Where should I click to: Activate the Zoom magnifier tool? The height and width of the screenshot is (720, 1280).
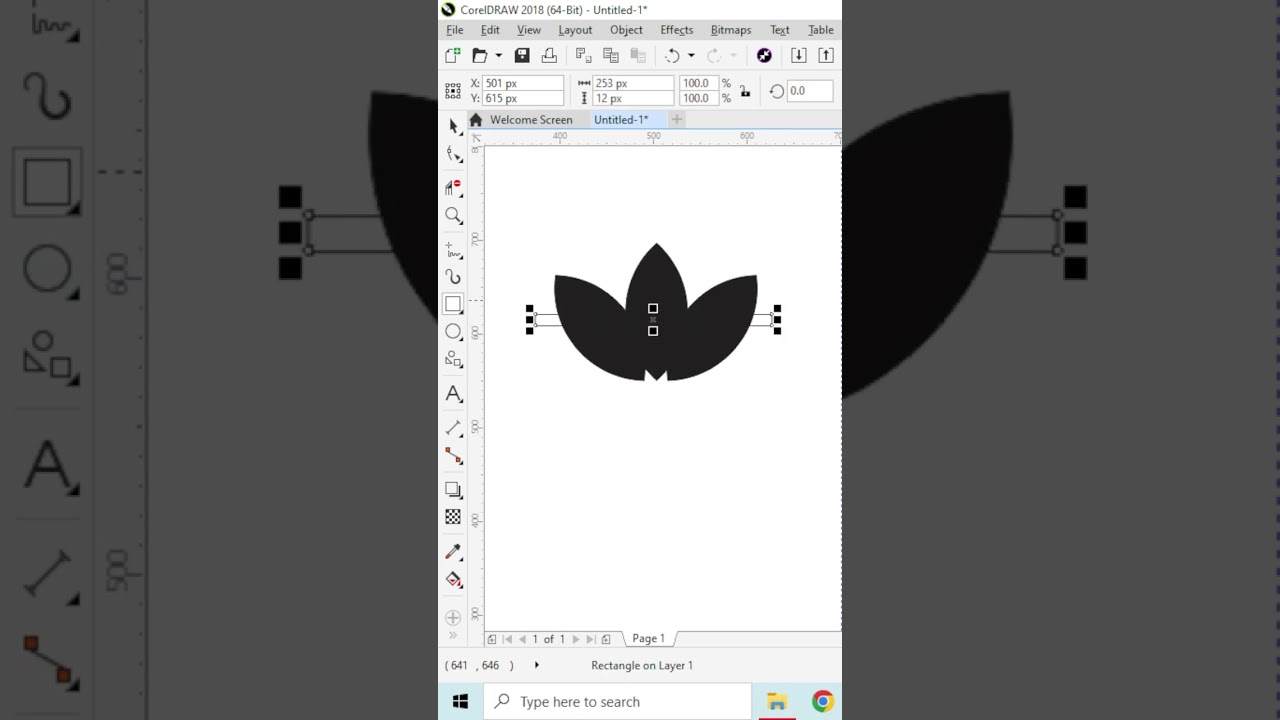coord(454,216)
